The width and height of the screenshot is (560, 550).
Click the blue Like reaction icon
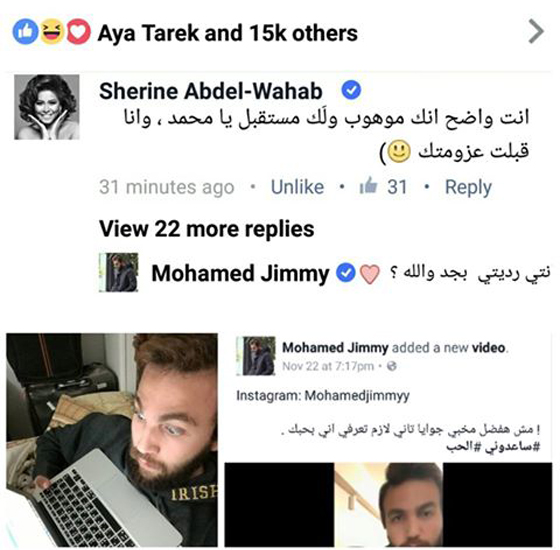point(25,32)
